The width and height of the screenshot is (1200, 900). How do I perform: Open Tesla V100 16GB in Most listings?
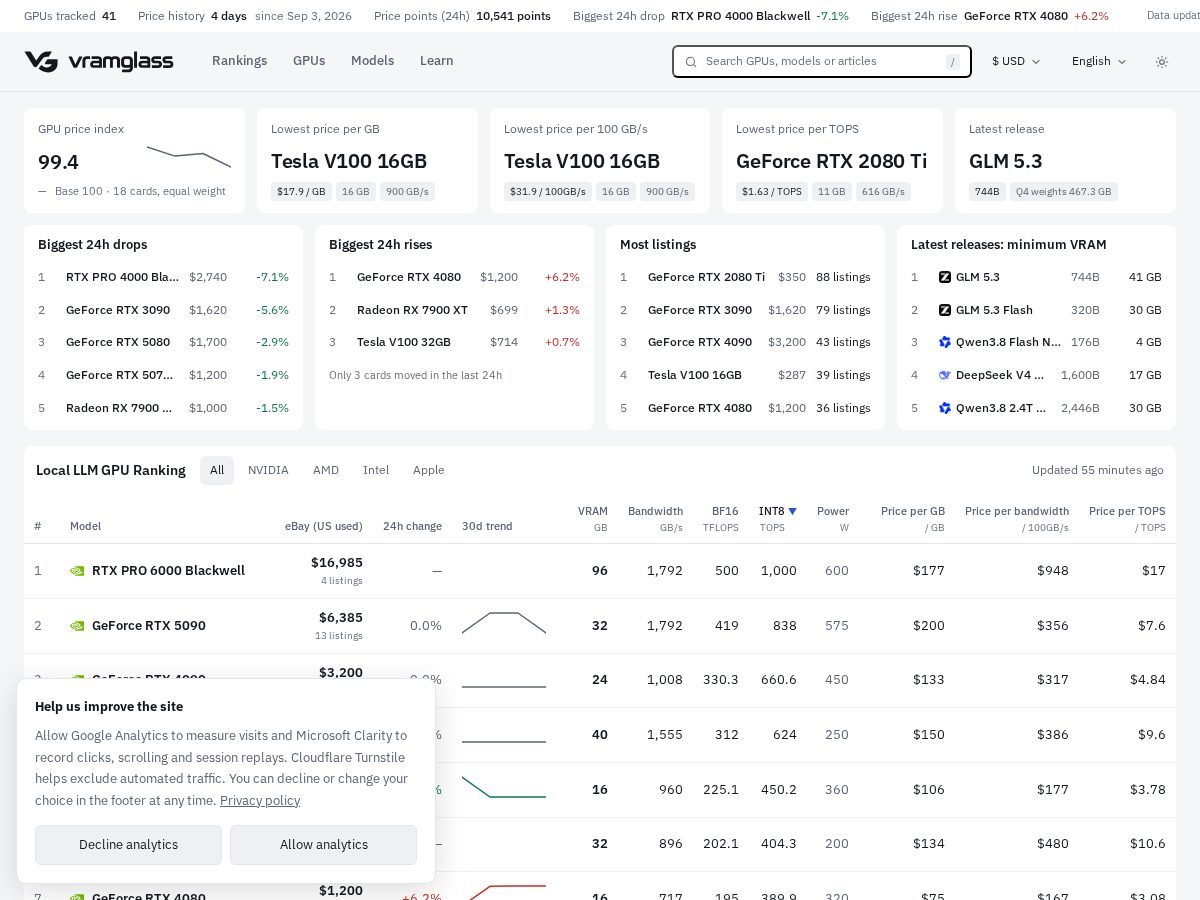point(695,375)
